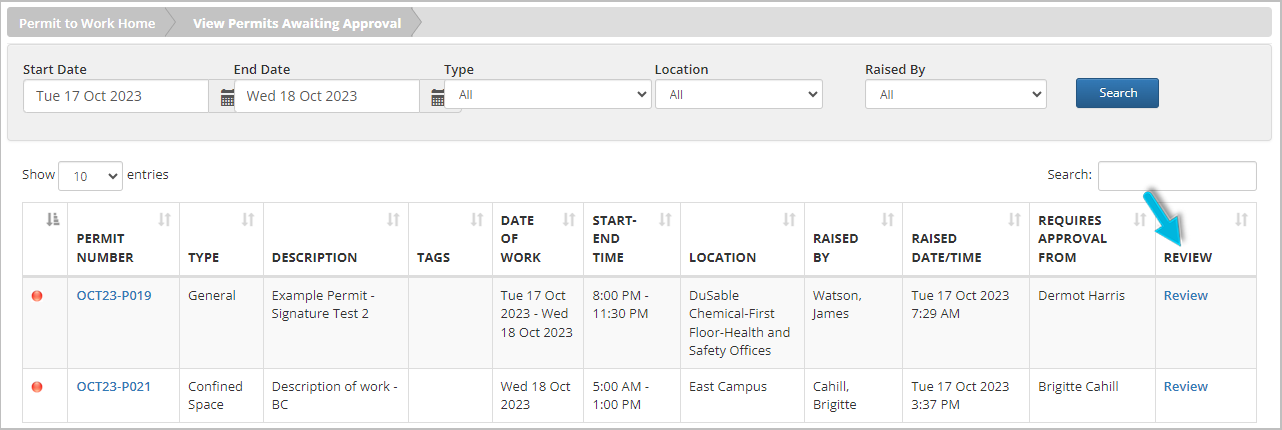This screenshot has width=1282, height=430.
Task: Select View Permits Awaiting Approval breadcrumb
Action: click(296, 23)
